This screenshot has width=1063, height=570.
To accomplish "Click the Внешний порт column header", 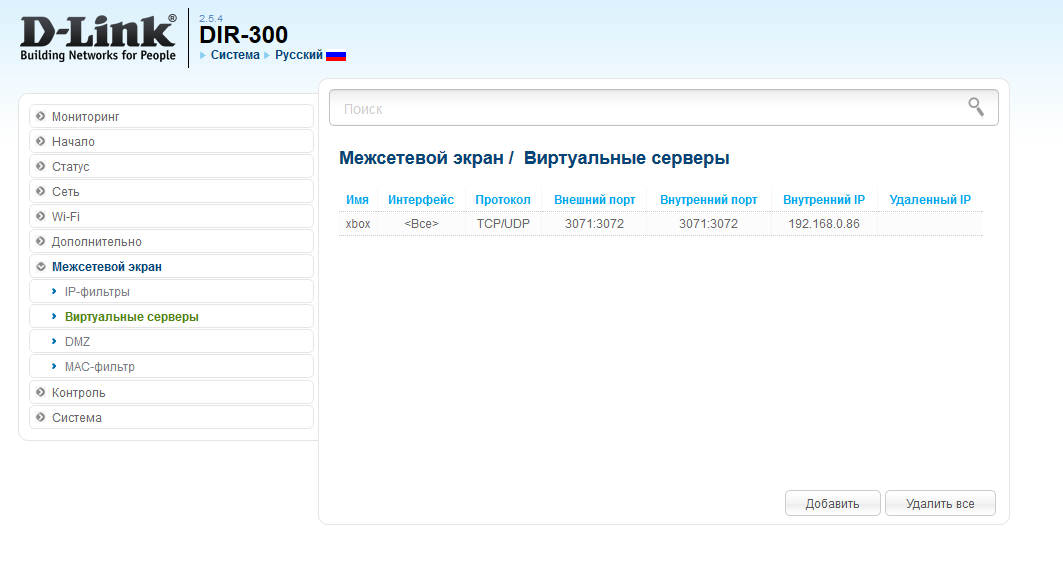I will click(x=595, y=200).
